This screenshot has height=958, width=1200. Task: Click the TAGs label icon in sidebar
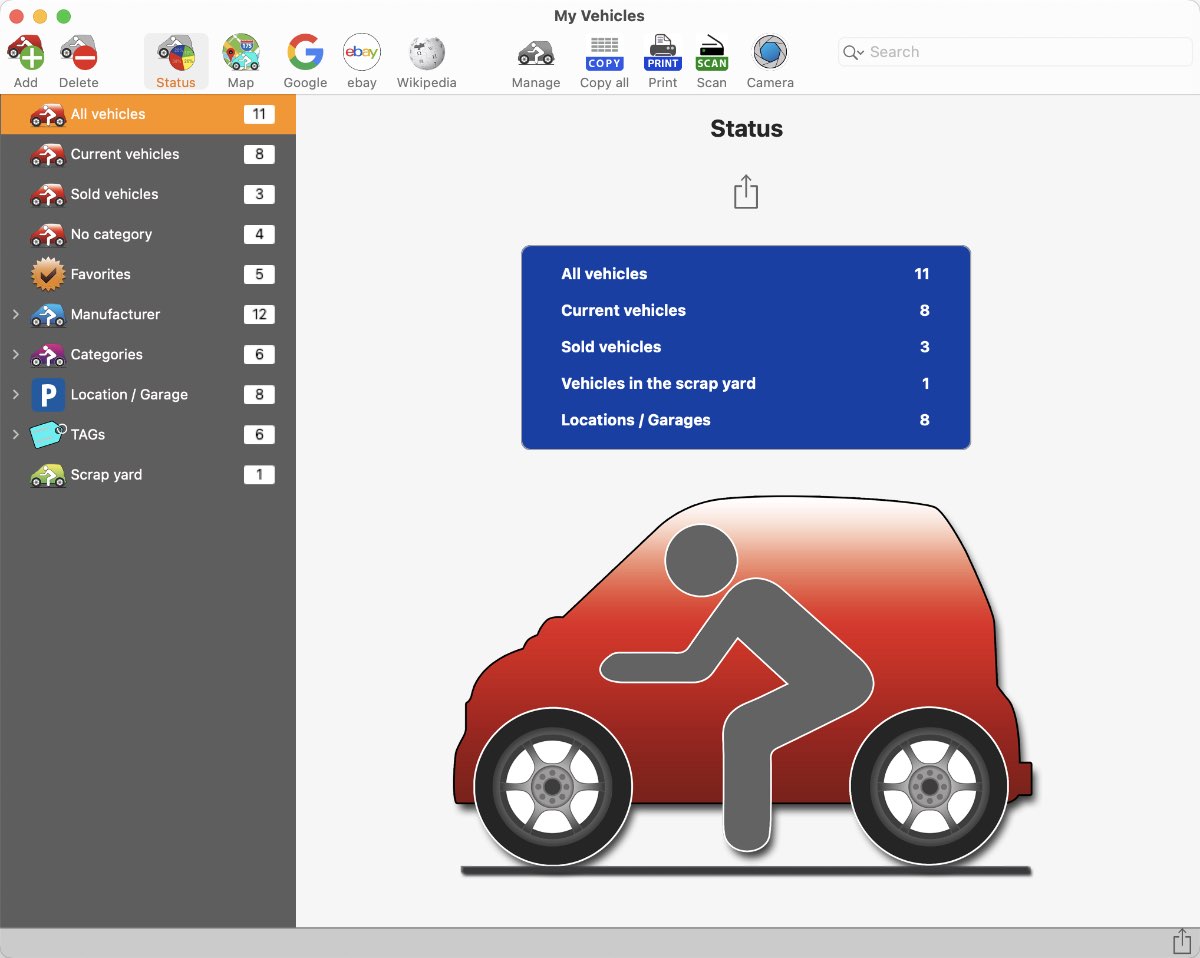(48, 434)
